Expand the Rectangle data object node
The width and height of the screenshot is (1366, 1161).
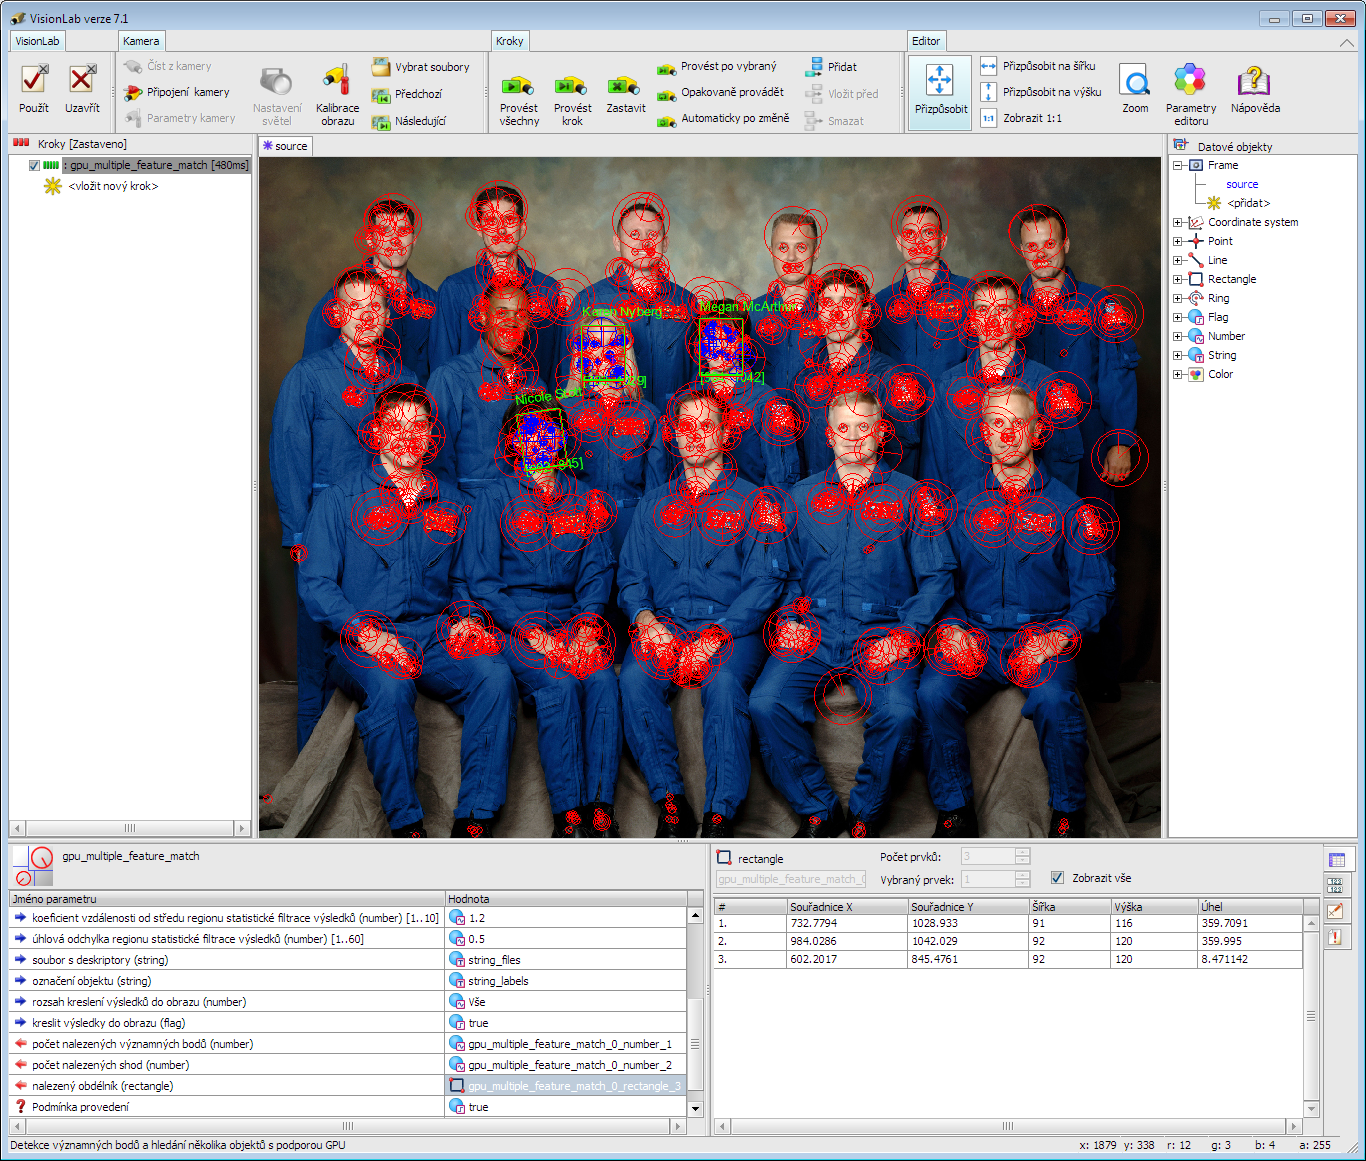[x=1177, y=280]
